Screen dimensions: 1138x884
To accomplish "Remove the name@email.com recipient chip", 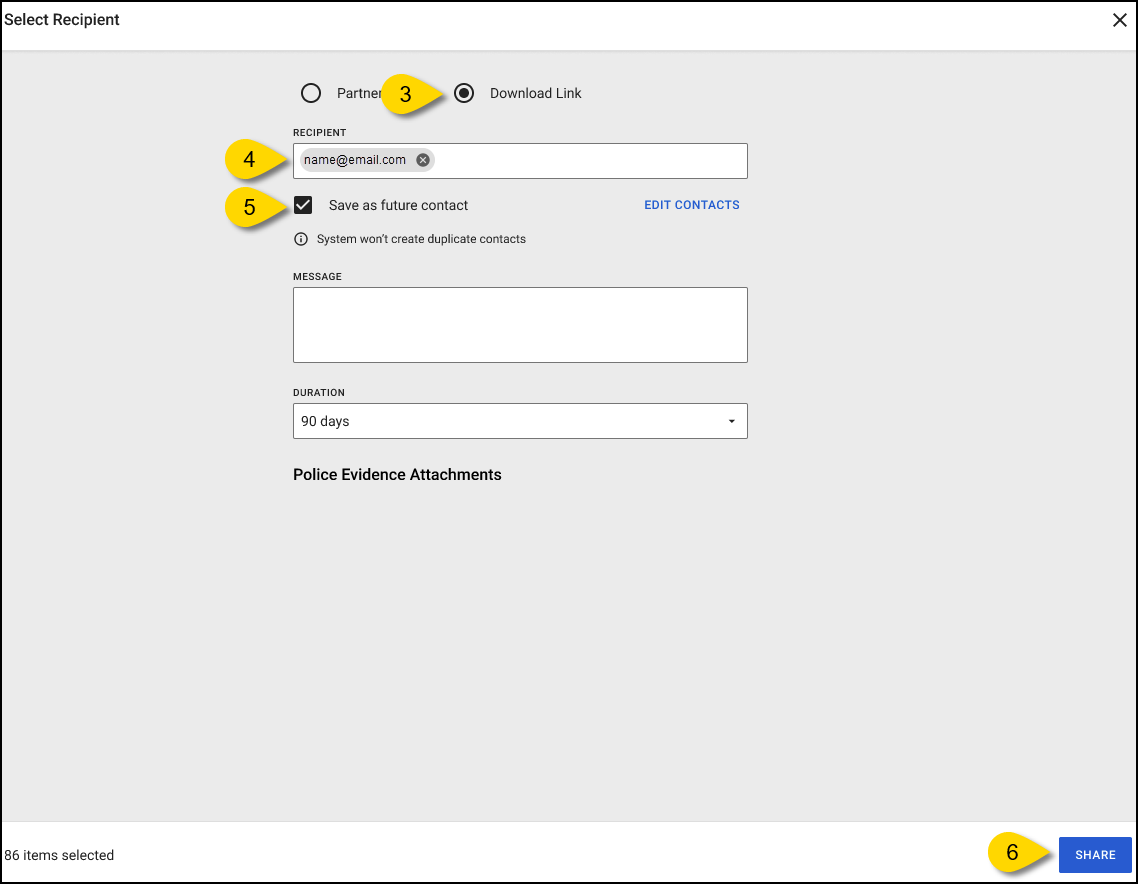I will 423,160.
